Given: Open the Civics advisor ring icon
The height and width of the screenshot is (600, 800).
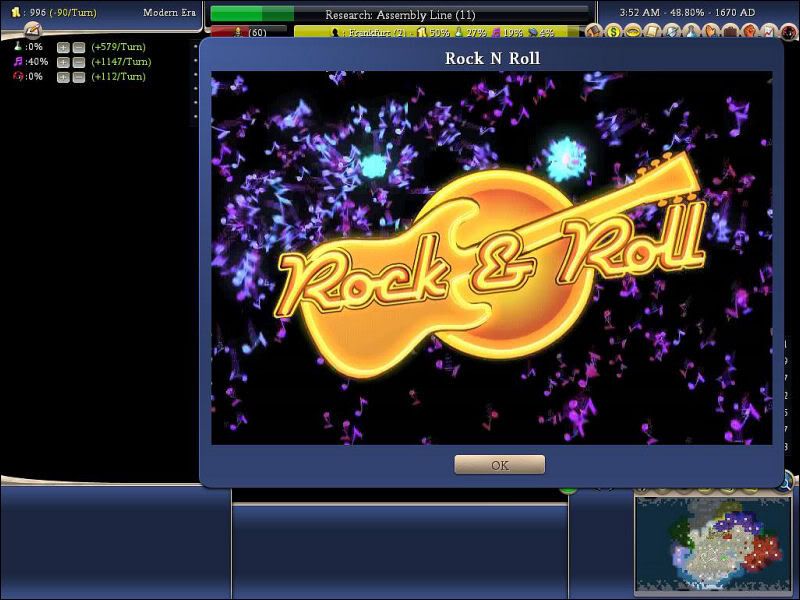Looking at the screenshot, I should pyautogui.click(x=633, y=32).
